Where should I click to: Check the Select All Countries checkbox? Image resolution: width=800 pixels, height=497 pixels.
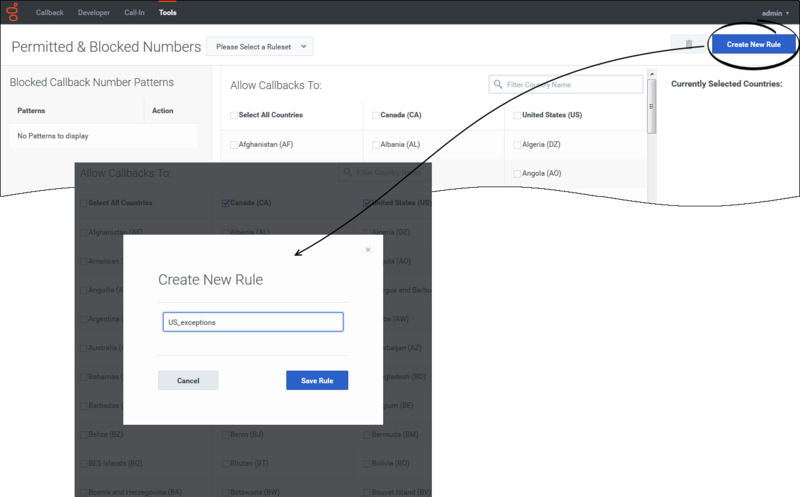(x=234, y=116)
